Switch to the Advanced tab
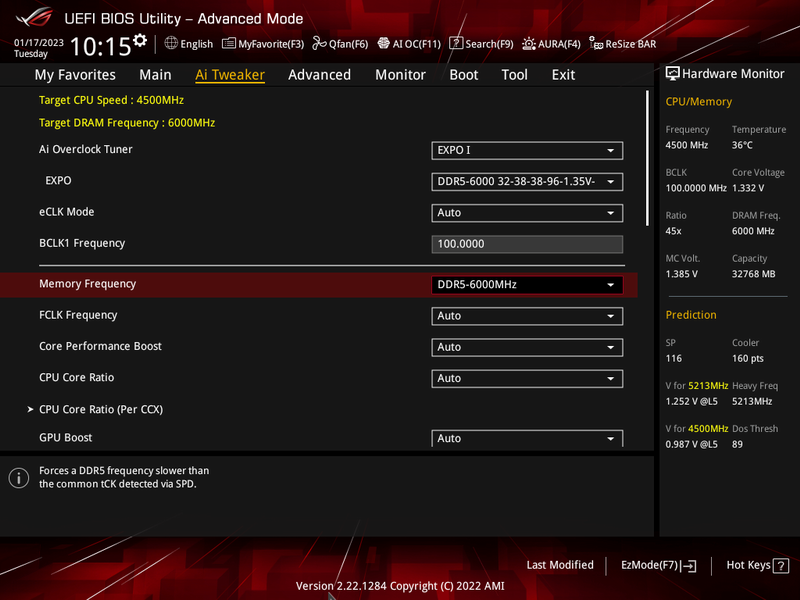Viewport: 800px width, 600px height. pyautogui.click(x=319, y=75)
